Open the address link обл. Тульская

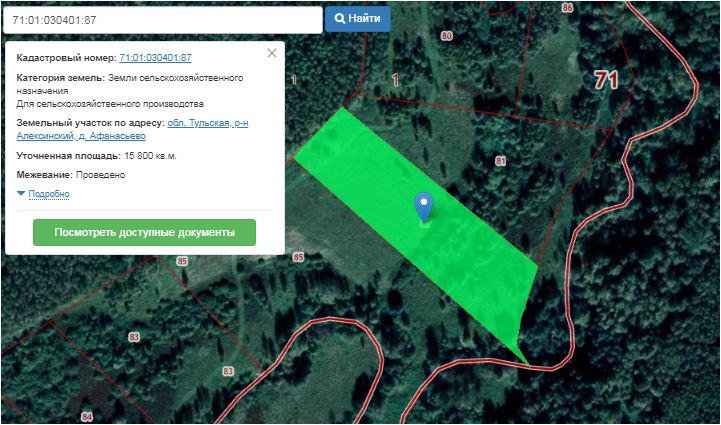132,130
